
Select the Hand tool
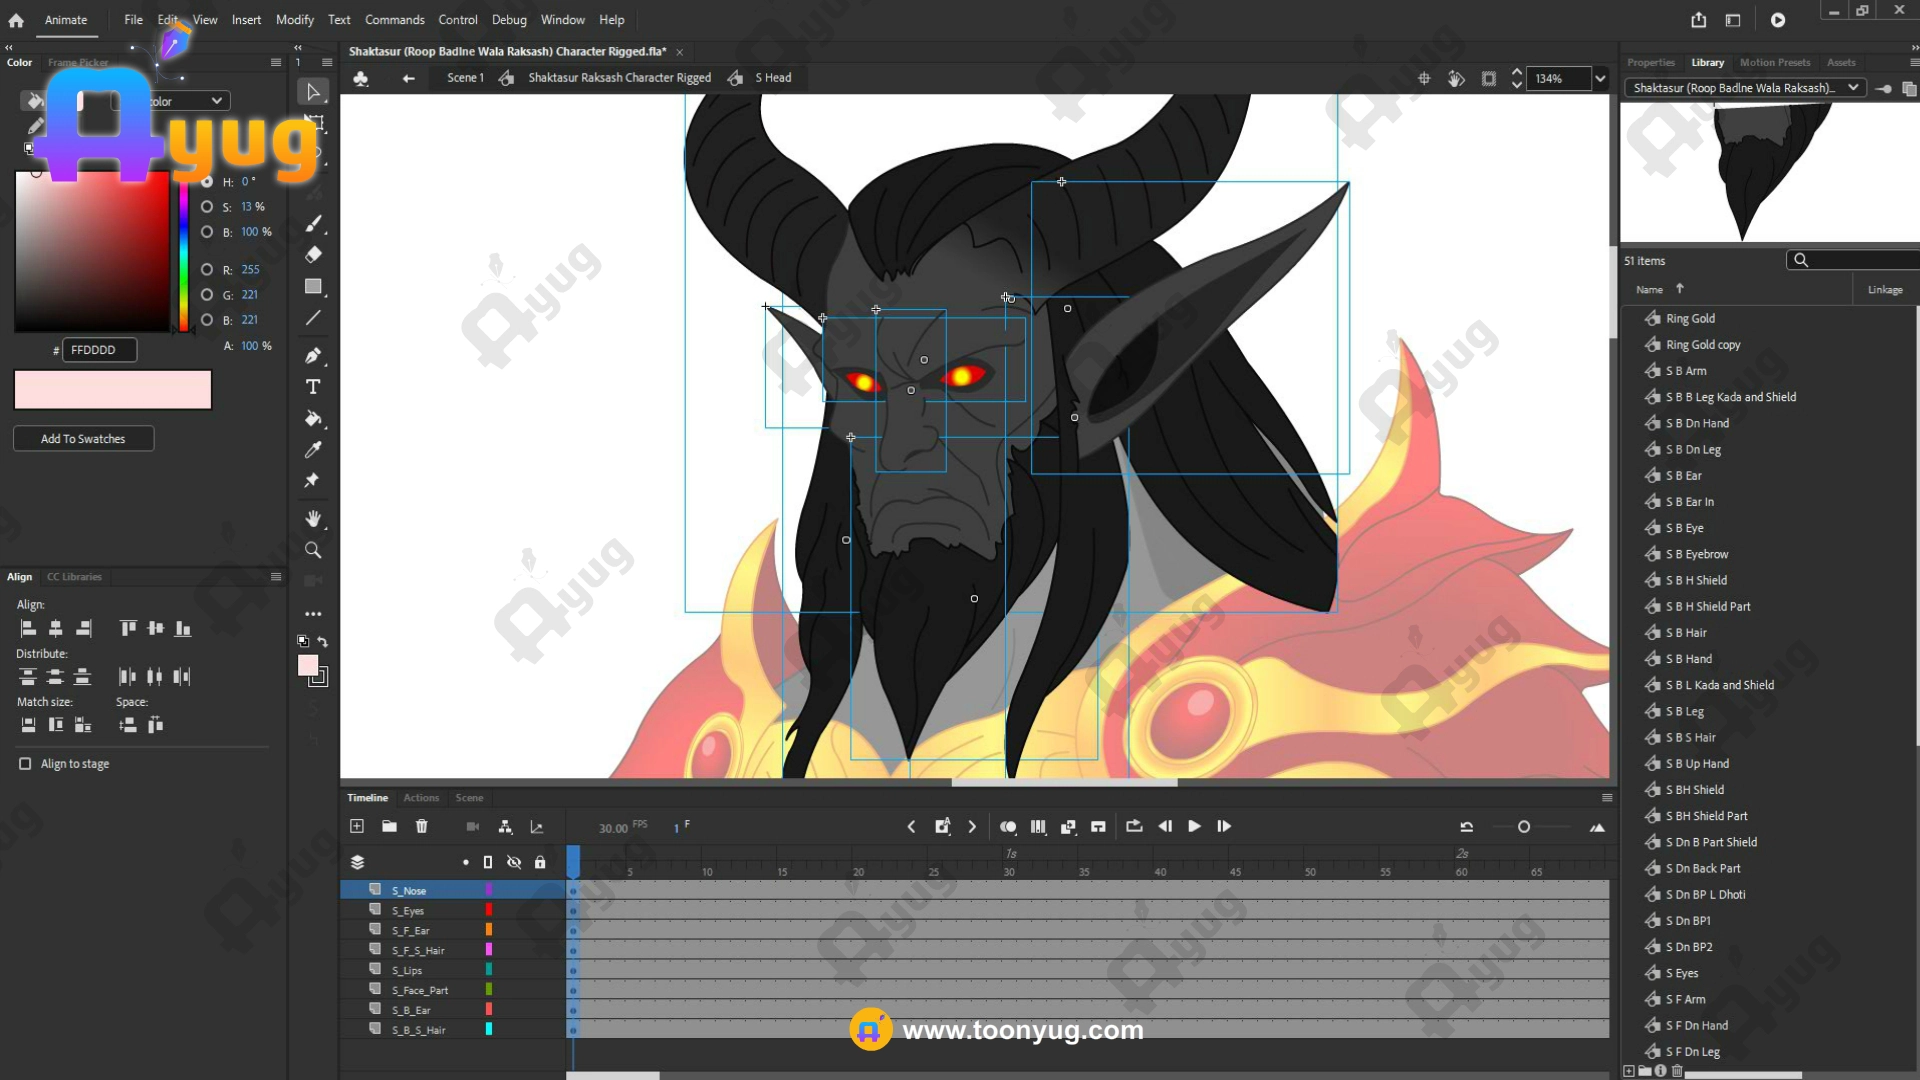(x=313, y=518)
